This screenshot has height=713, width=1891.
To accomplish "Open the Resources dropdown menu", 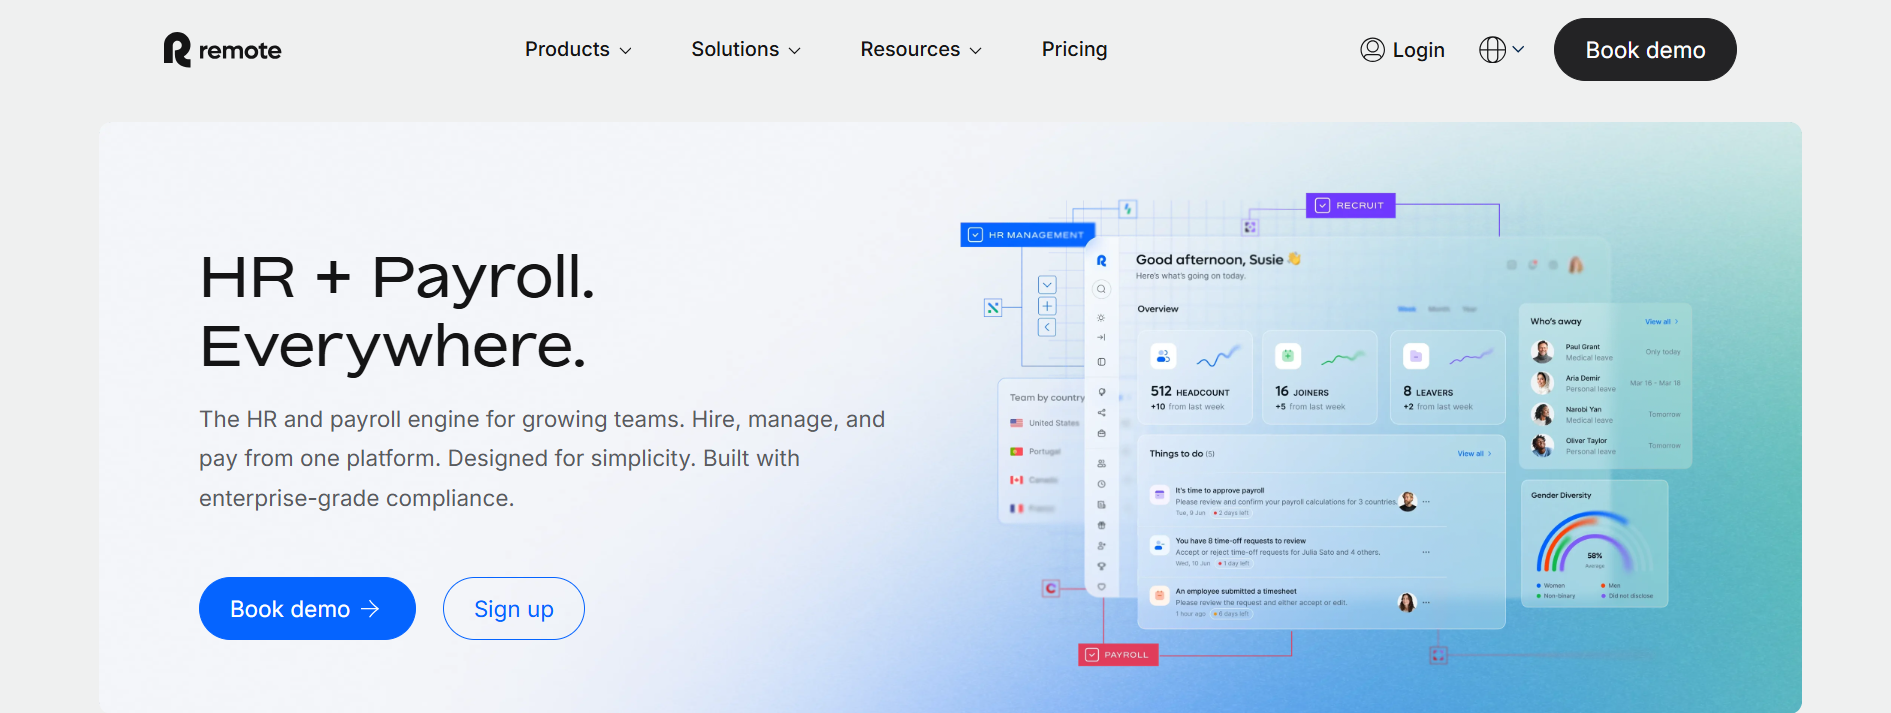I will point(921,49).
